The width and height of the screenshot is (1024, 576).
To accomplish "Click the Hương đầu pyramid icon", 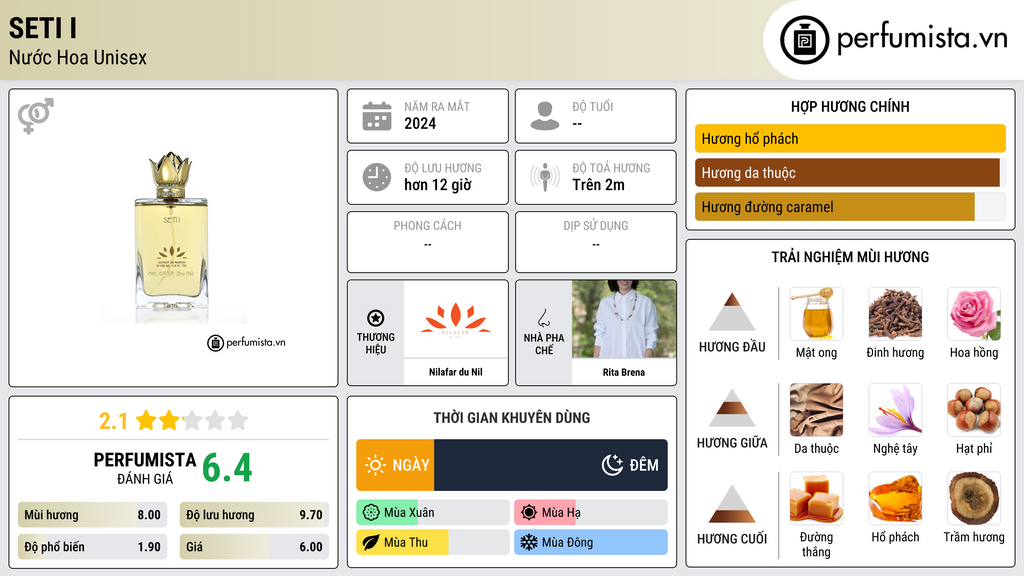I will 731,312.
